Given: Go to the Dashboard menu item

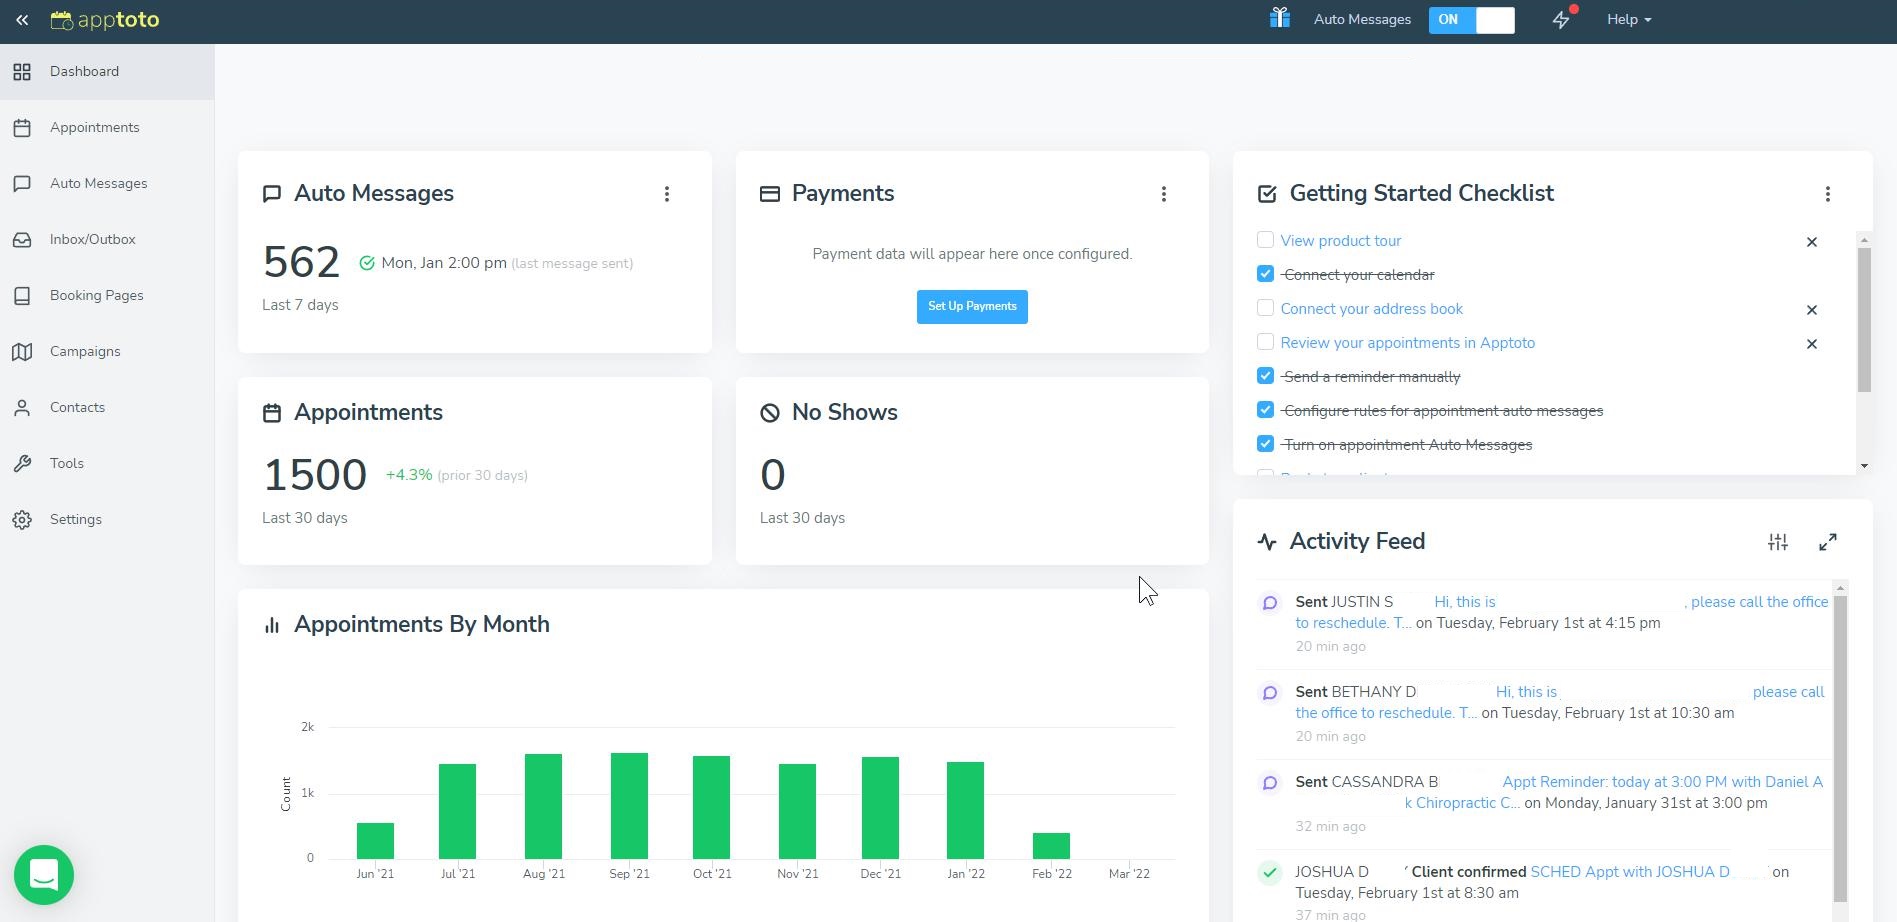Looking at the screenshot, I should click(x=84, y=71).
